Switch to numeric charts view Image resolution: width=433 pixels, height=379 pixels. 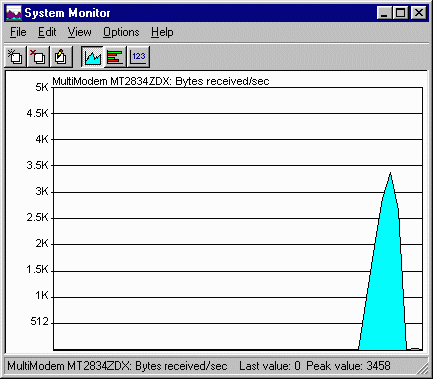138,57
